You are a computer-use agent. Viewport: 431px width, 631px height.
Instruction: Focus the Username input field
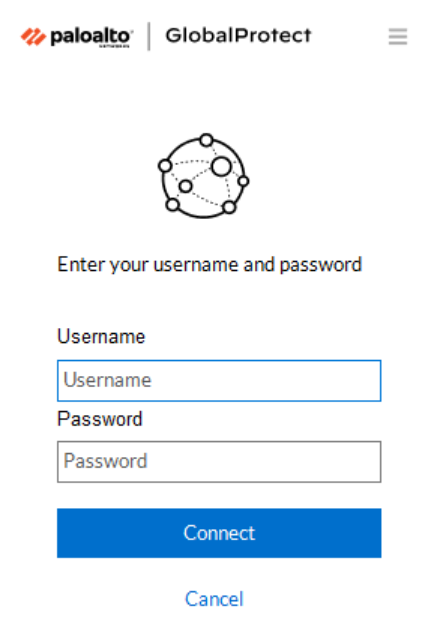(x=219, y=381)
